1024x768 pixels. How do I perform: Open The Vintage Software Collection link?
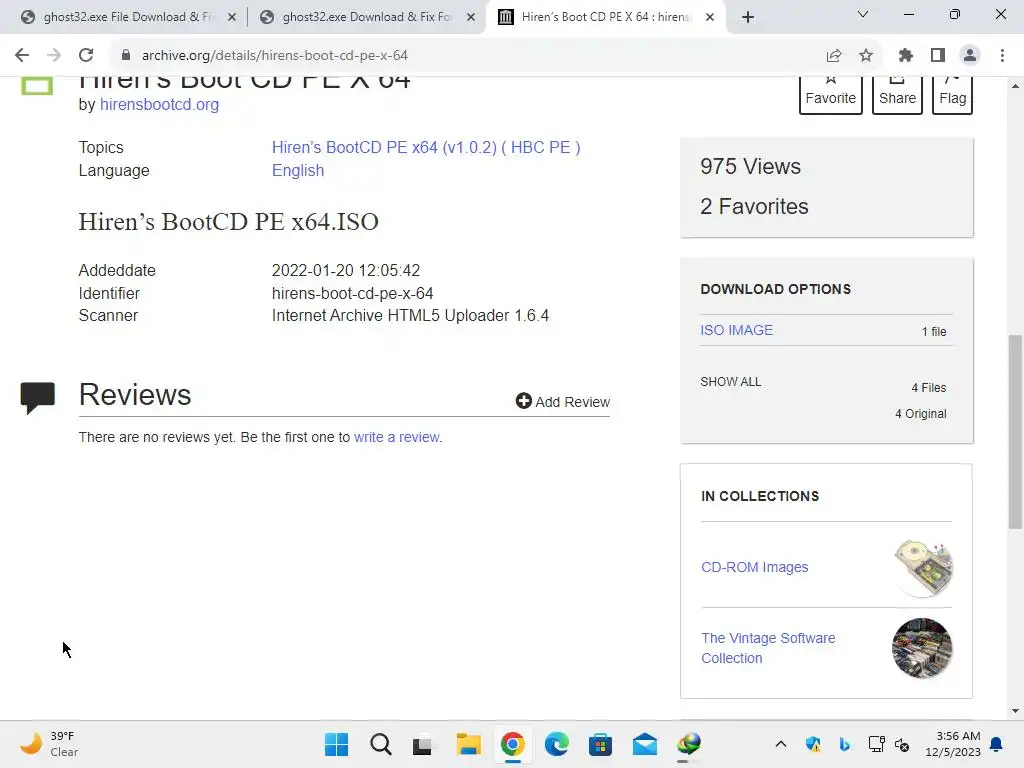tap(768, 648)
